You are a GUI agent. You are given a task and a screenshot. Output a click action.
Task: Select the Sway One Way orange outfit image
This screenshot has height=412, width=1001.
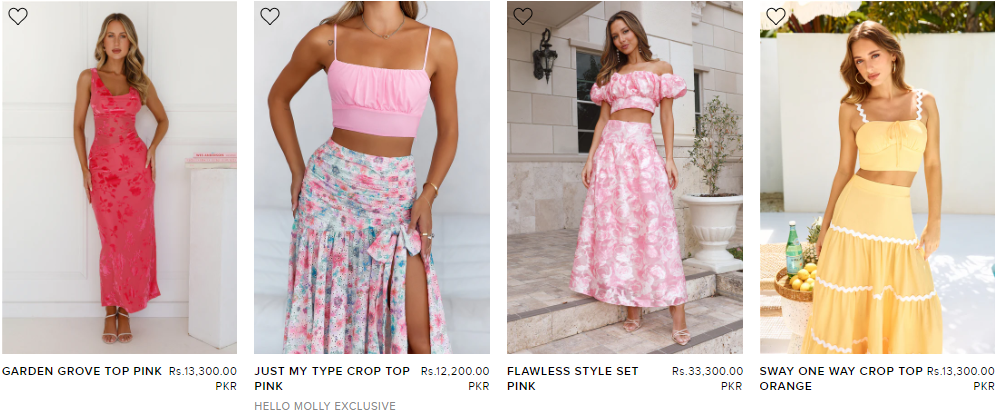tap(877, 177)
